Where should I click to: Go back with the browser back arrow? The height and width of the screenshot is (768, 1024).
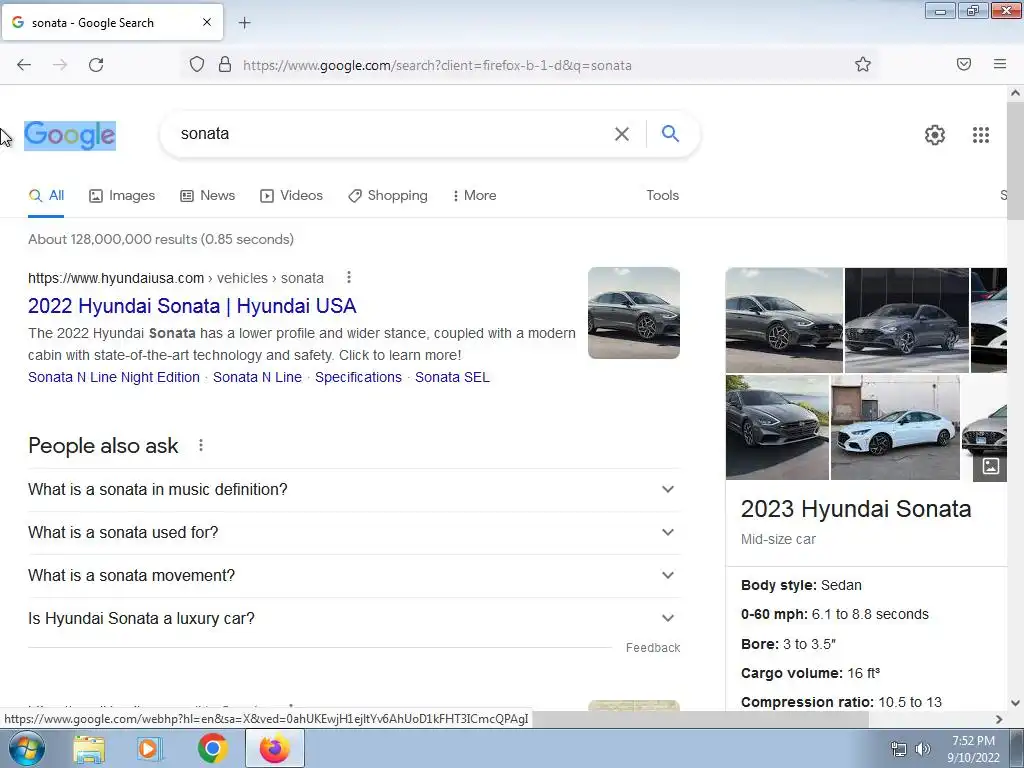coord(24,65)
